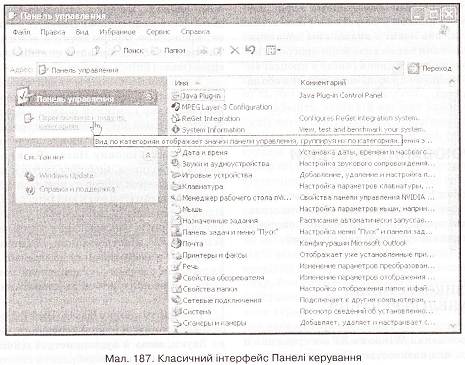Open the Правка menu
The image size is (465, 365).
[x=53, y=32]
